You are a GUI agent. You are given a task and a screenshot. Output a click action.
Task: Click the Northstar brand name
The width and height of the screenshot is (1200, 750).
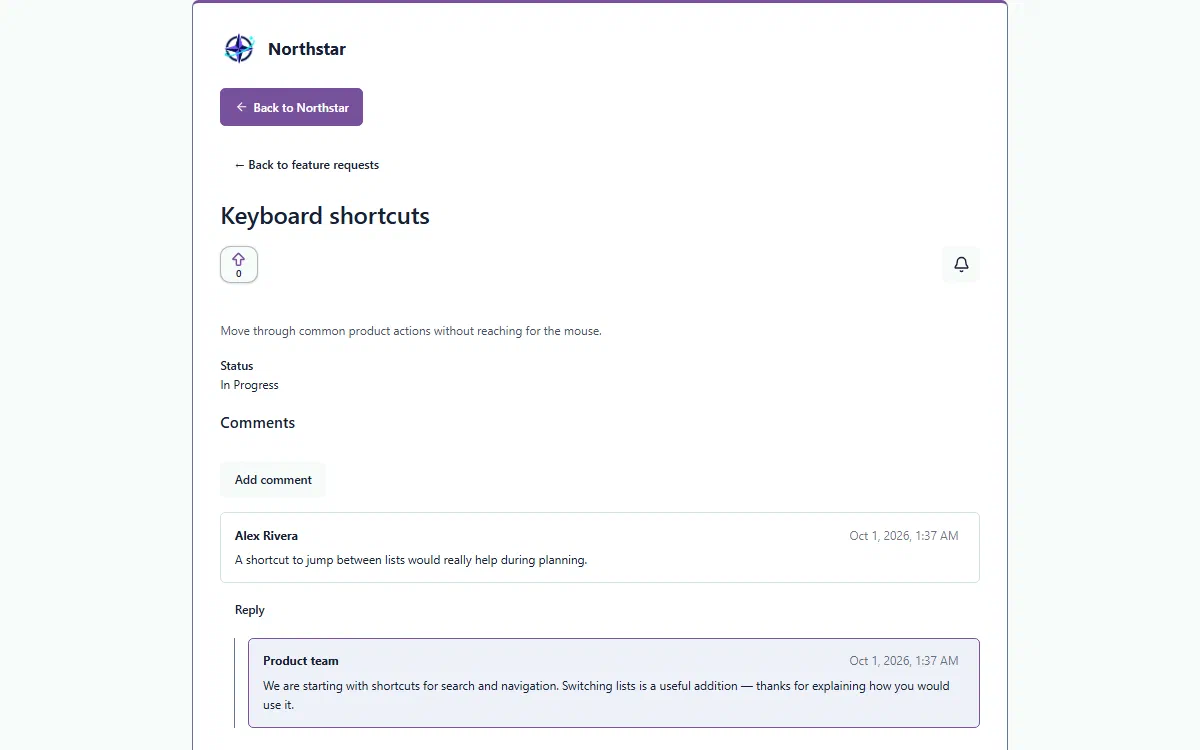307,49
